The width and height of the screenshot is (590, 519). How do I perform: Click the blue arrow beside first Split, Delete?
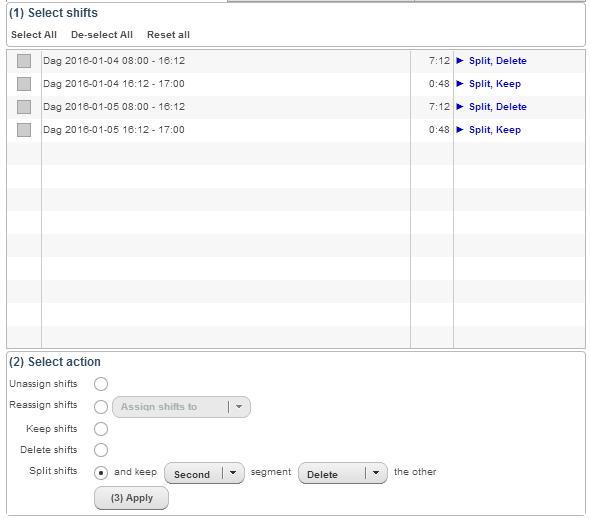459,61
